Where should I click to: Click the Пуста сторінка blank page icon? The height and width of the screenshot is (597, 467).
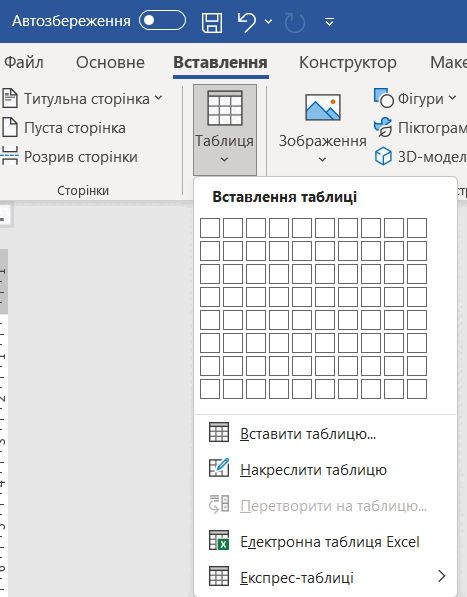(x=10, y=128)
